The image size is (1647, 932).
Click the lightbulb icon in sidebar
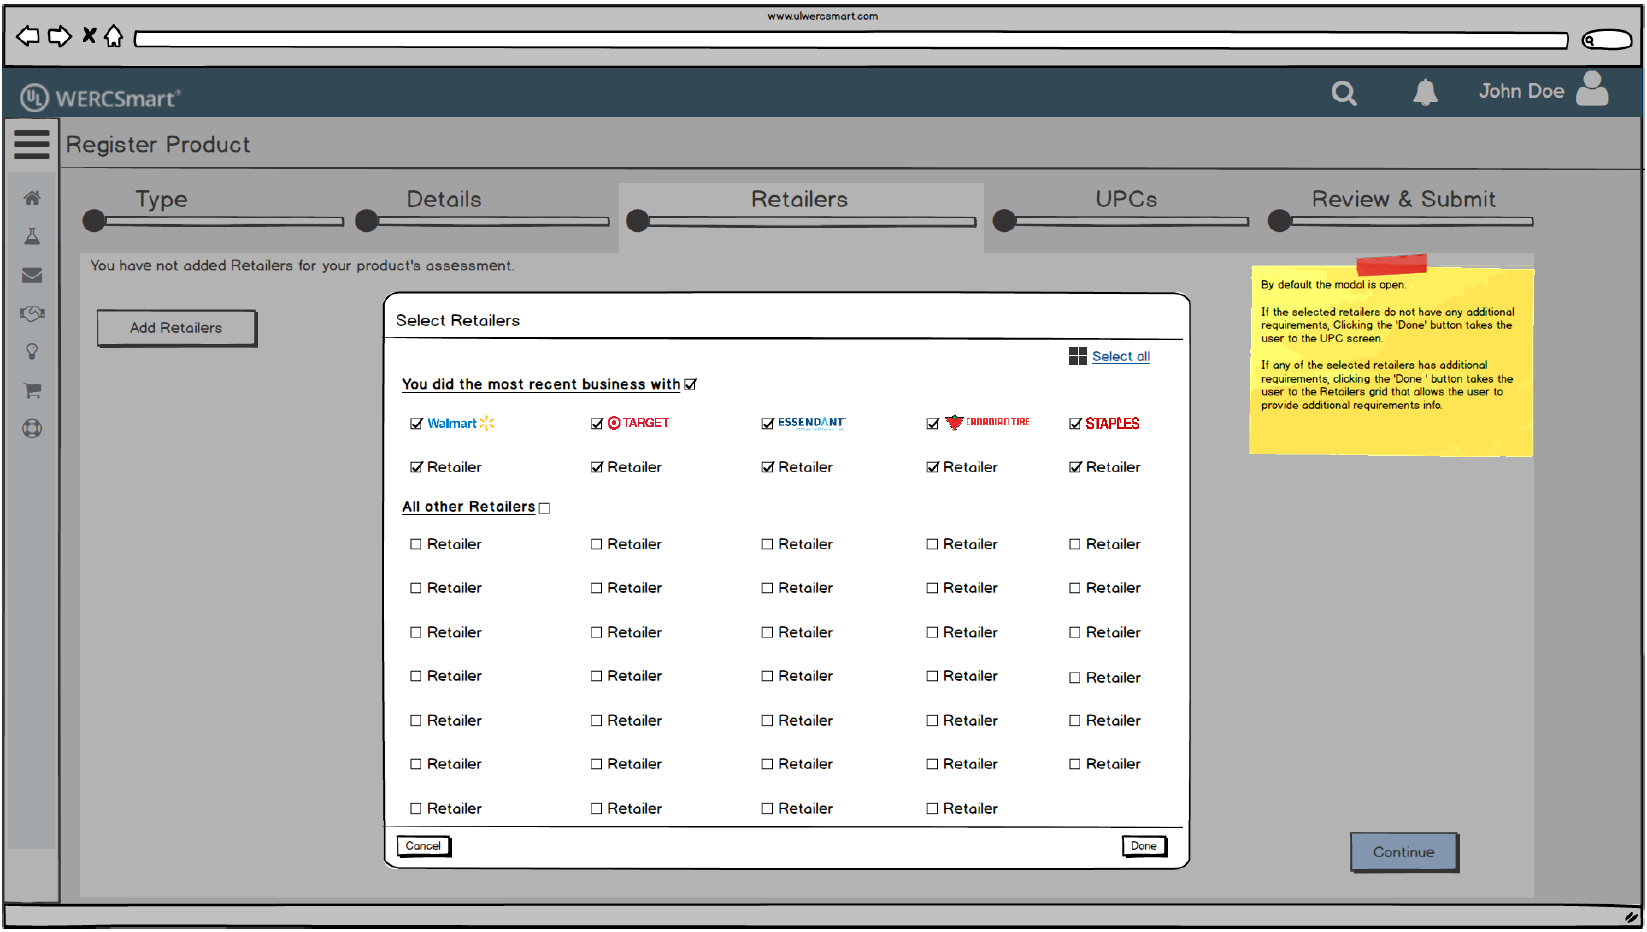click(x=32, y=352)
